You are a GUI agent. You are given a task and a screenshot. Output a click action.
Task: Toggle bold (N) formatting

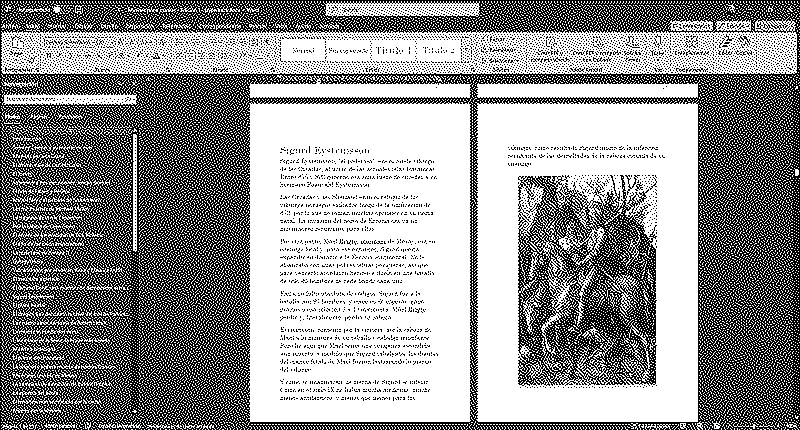(x=48, y=58)
